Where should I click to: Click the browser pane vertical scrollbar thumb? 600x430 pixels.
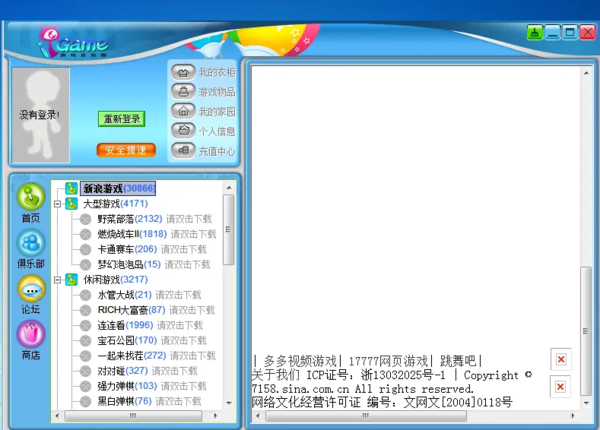click(585, 331)
